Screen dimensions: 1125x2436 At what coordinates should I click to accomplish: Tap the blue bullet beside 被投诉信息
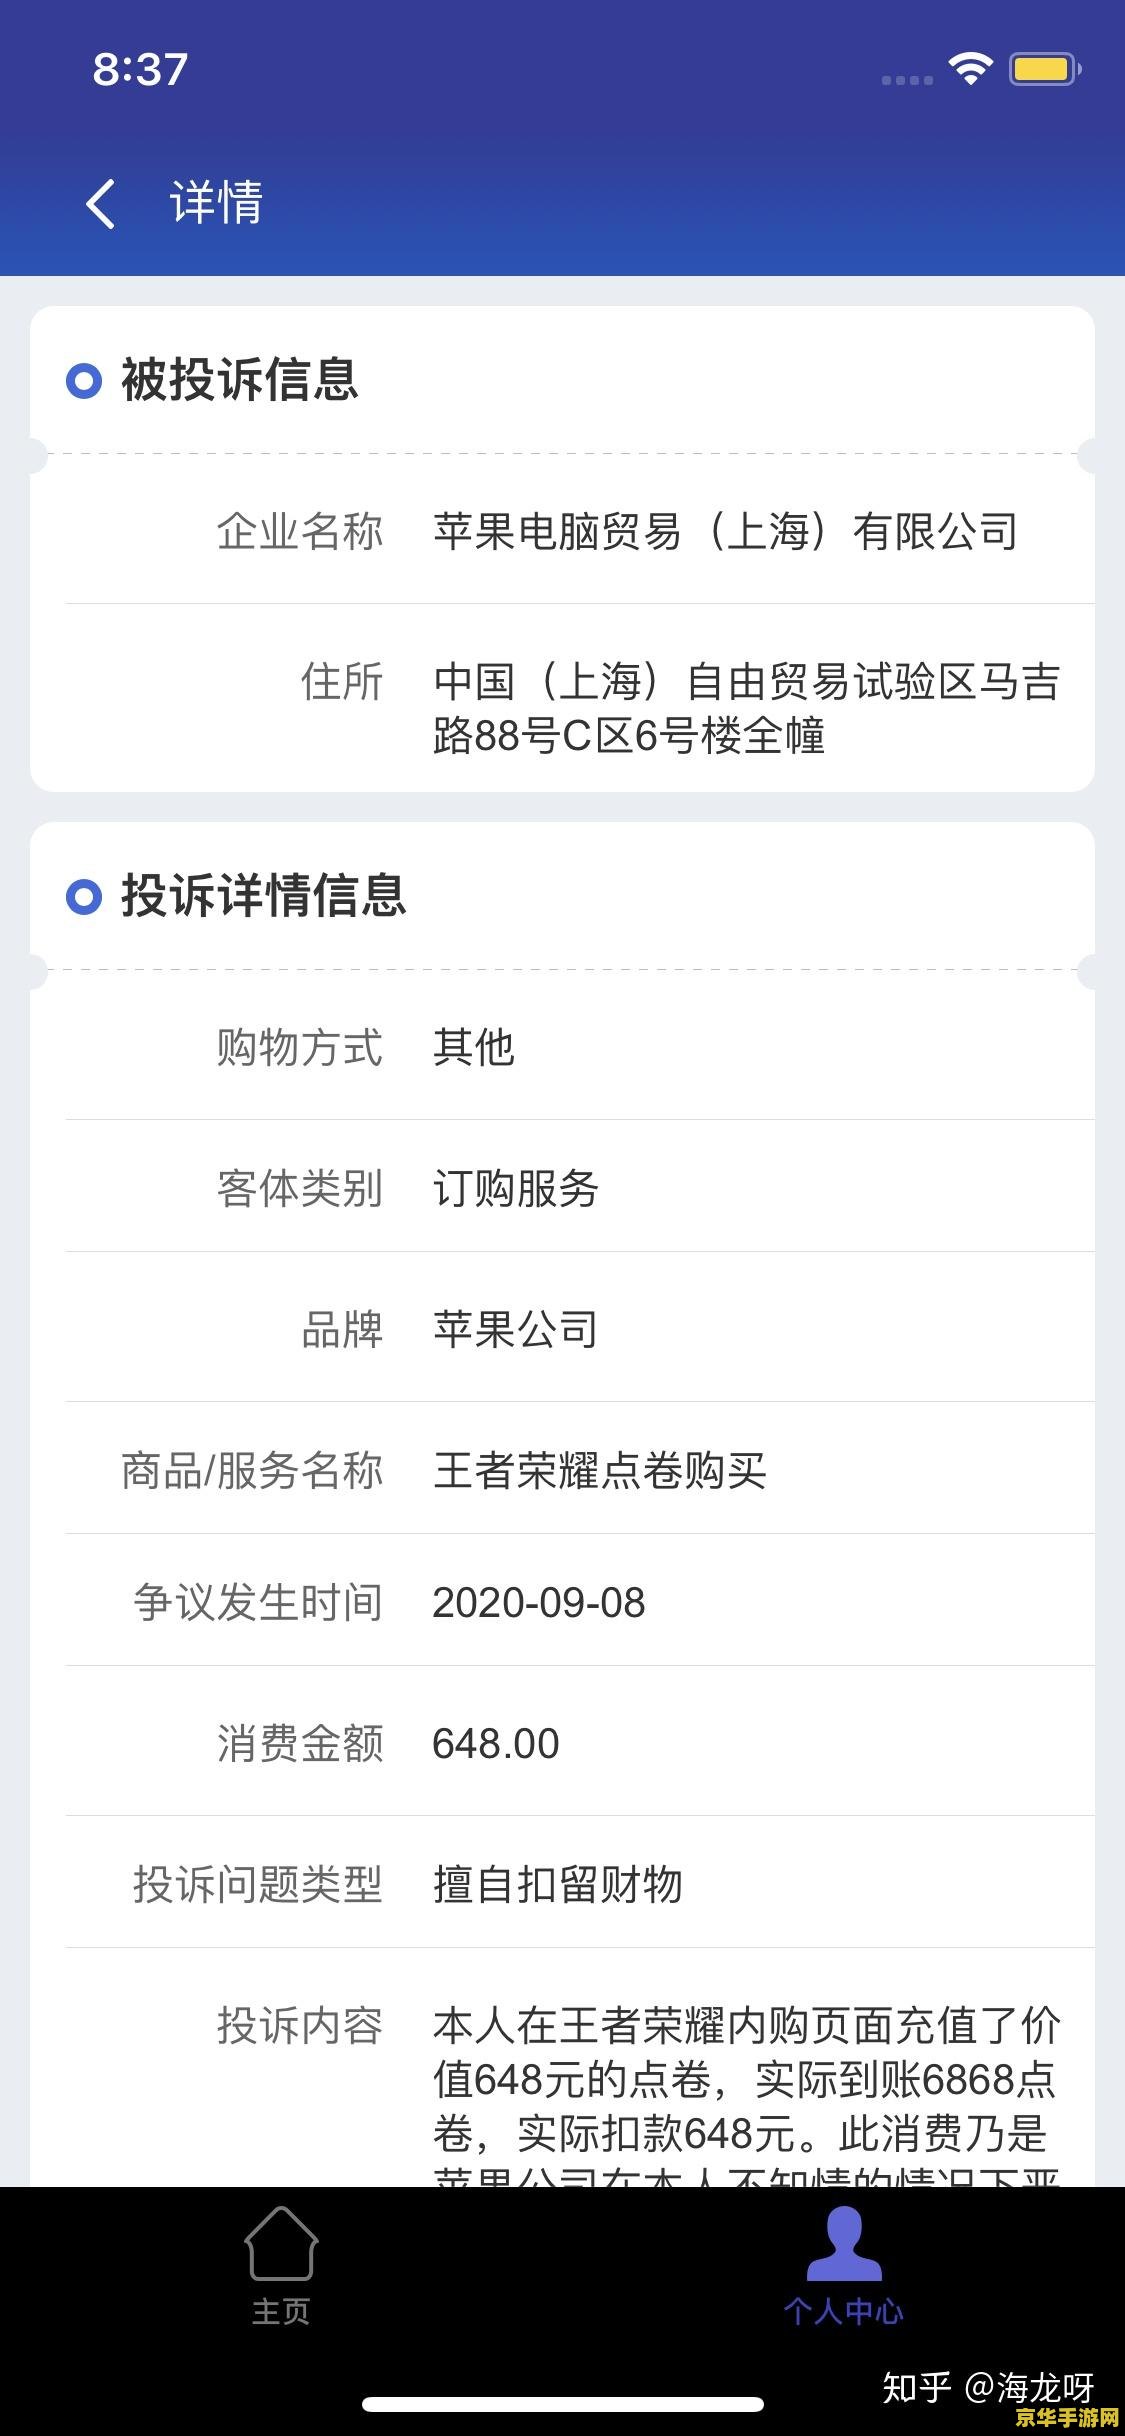pos(84,380)
